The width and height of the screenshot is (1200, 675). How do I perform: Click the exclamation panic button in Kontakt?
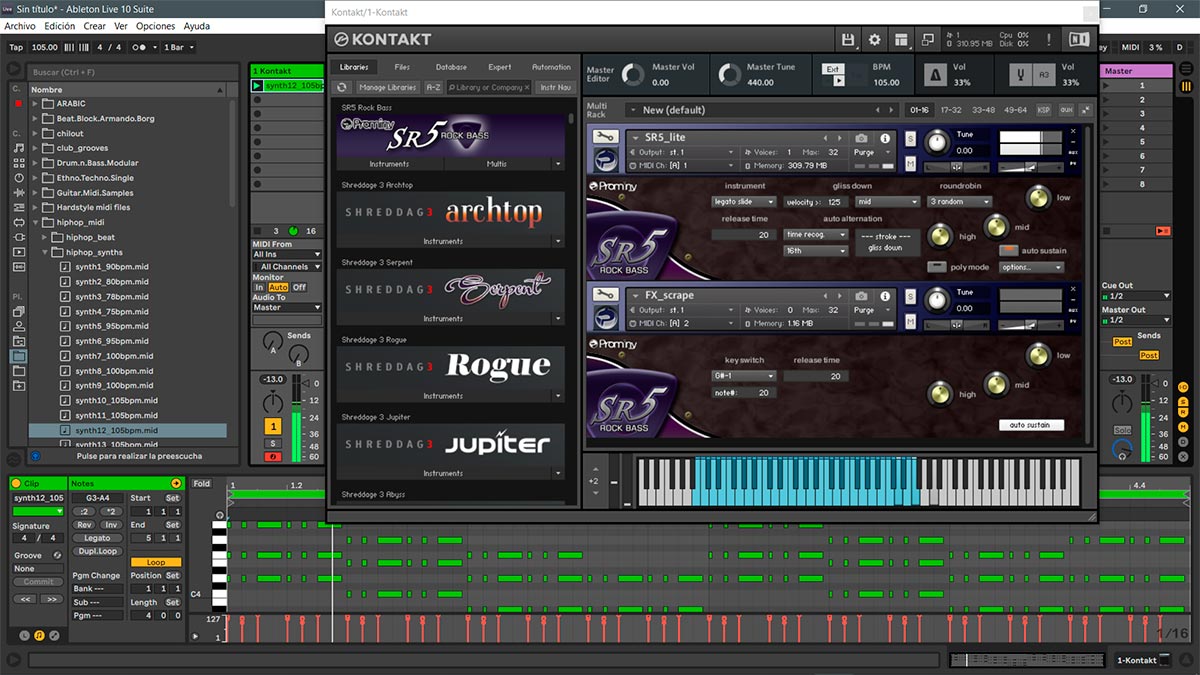click(1050, 39)
